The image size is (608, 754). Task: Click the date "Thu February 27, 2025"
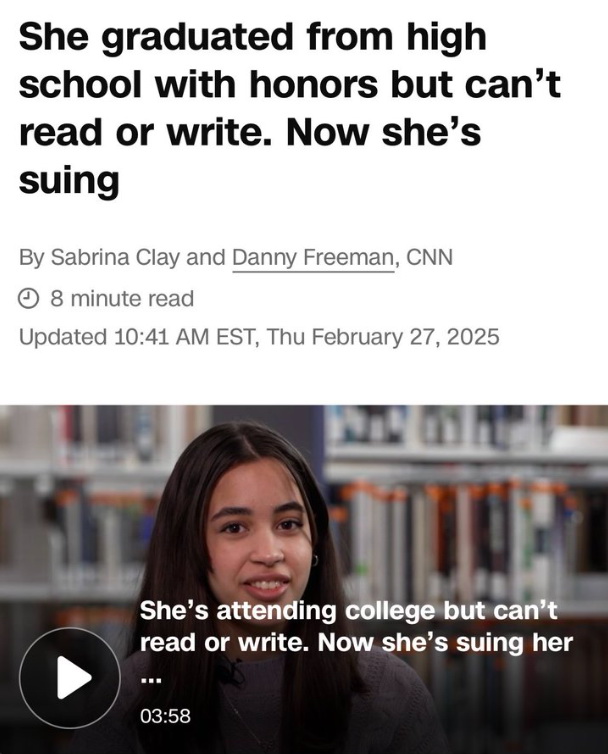381,336
